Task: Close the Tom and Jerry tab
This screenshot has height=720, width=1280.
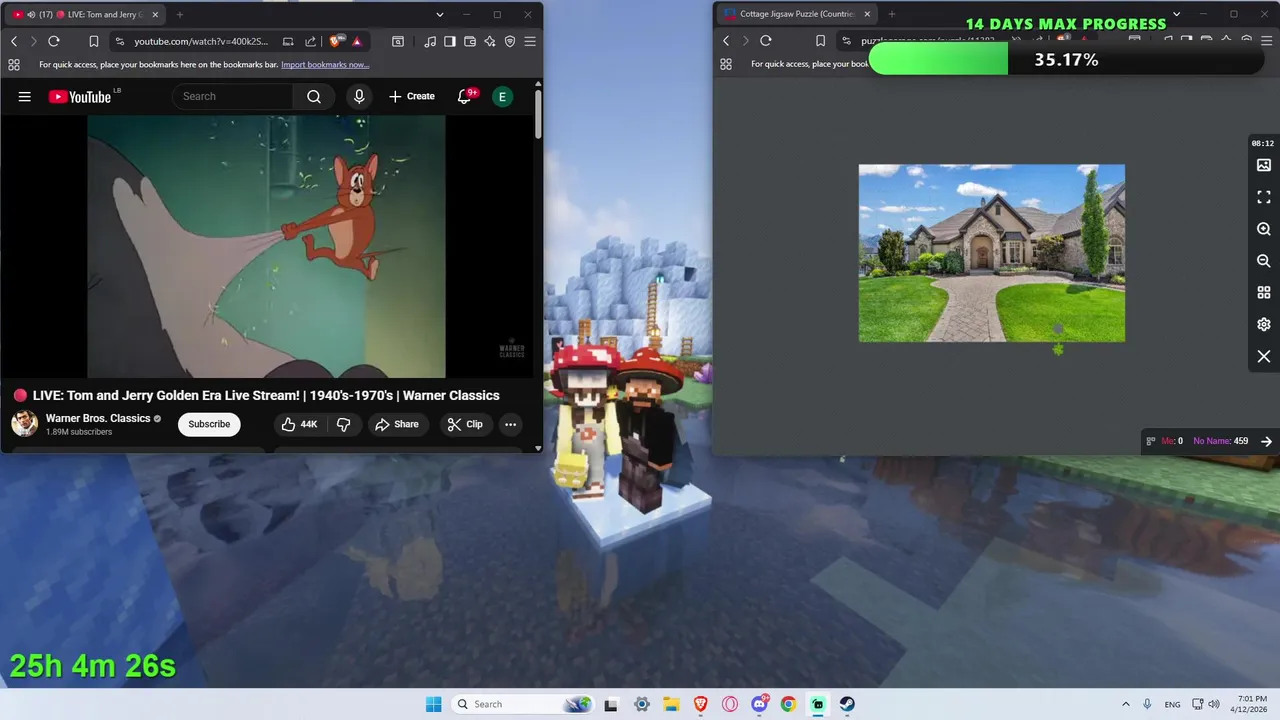Action: tap(155, 15)
